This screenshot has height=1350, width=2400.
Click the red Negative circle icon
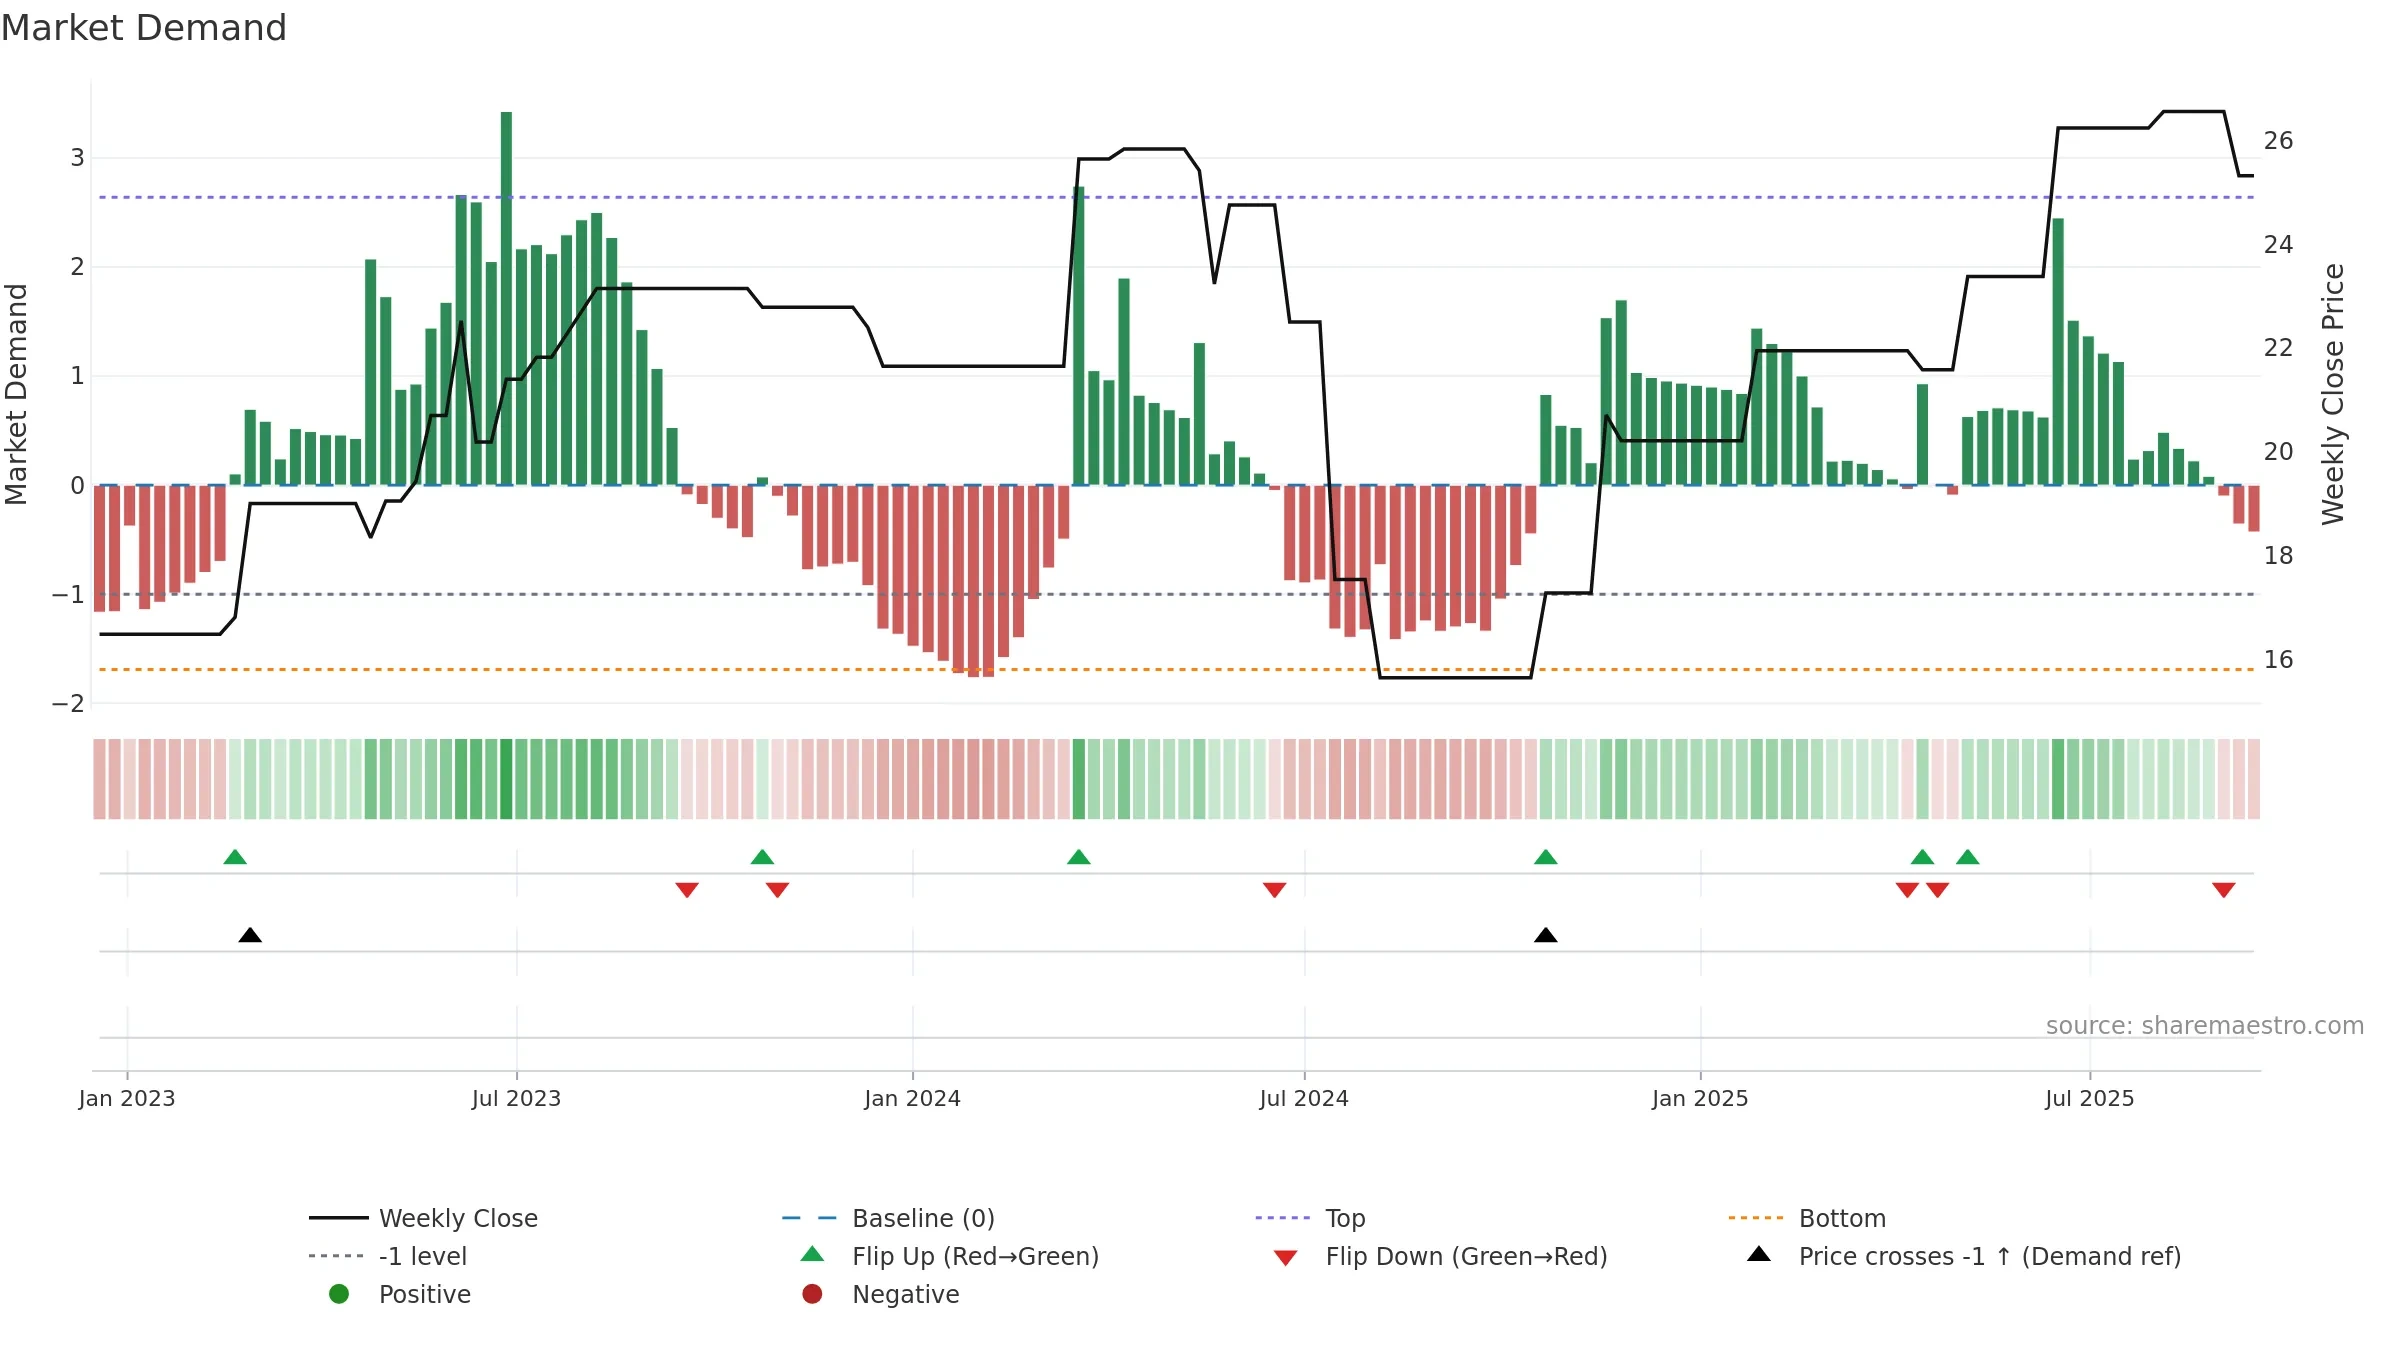(x=812, y=1294)
